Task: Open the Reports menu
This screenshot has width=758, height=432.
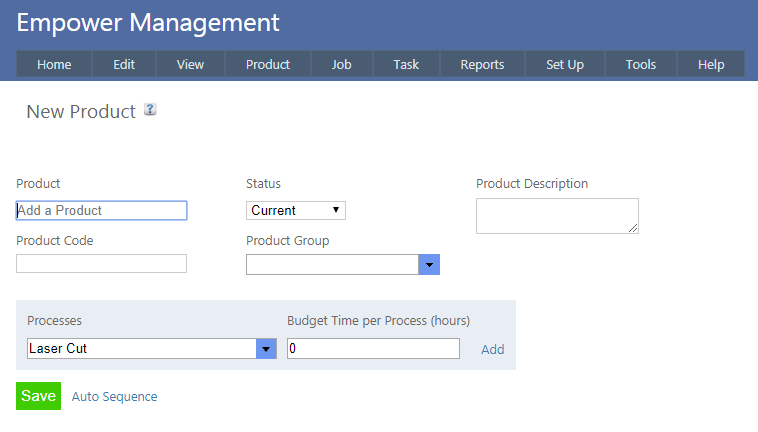Action: 482,64
